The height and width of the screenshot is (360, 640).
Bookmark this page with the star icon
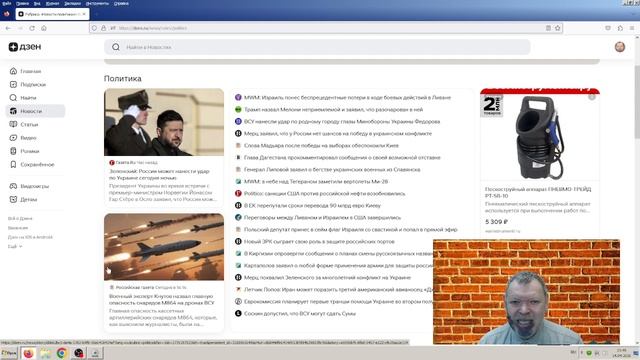point(558,28)
